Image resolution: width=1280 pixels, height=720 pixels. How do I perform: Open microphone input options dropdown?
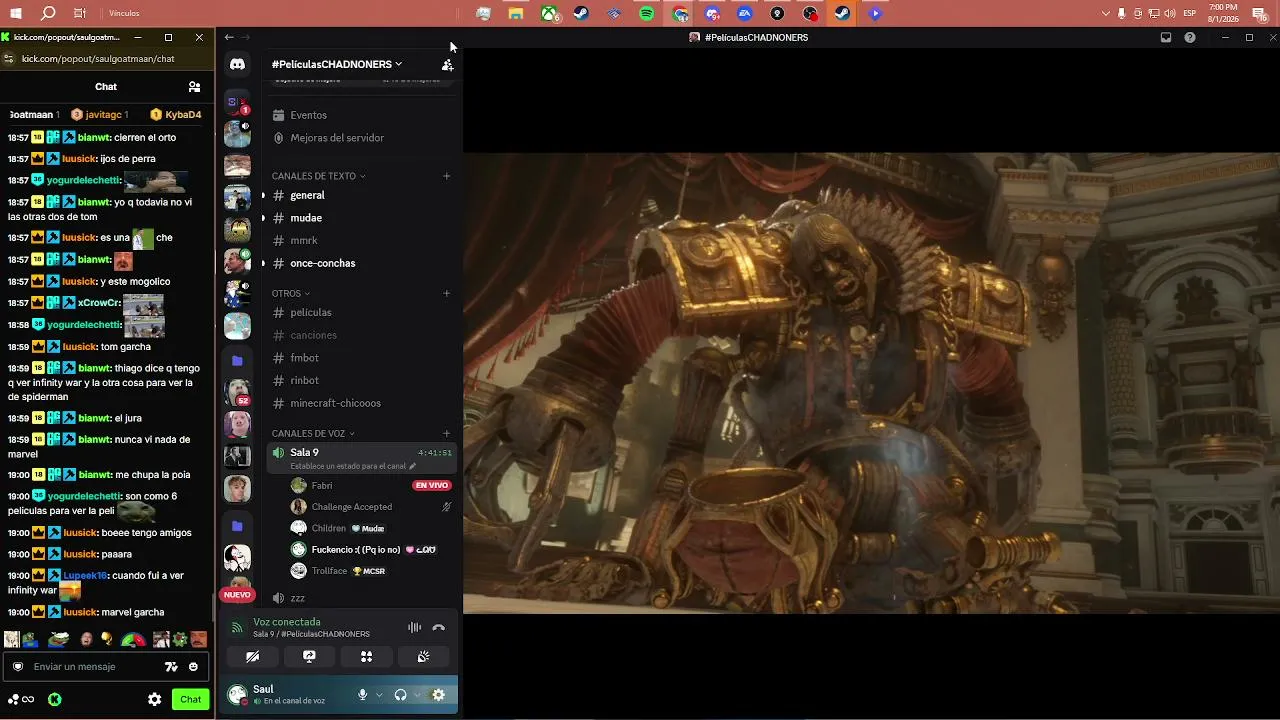pyautogui.click(x=379, y=695)
